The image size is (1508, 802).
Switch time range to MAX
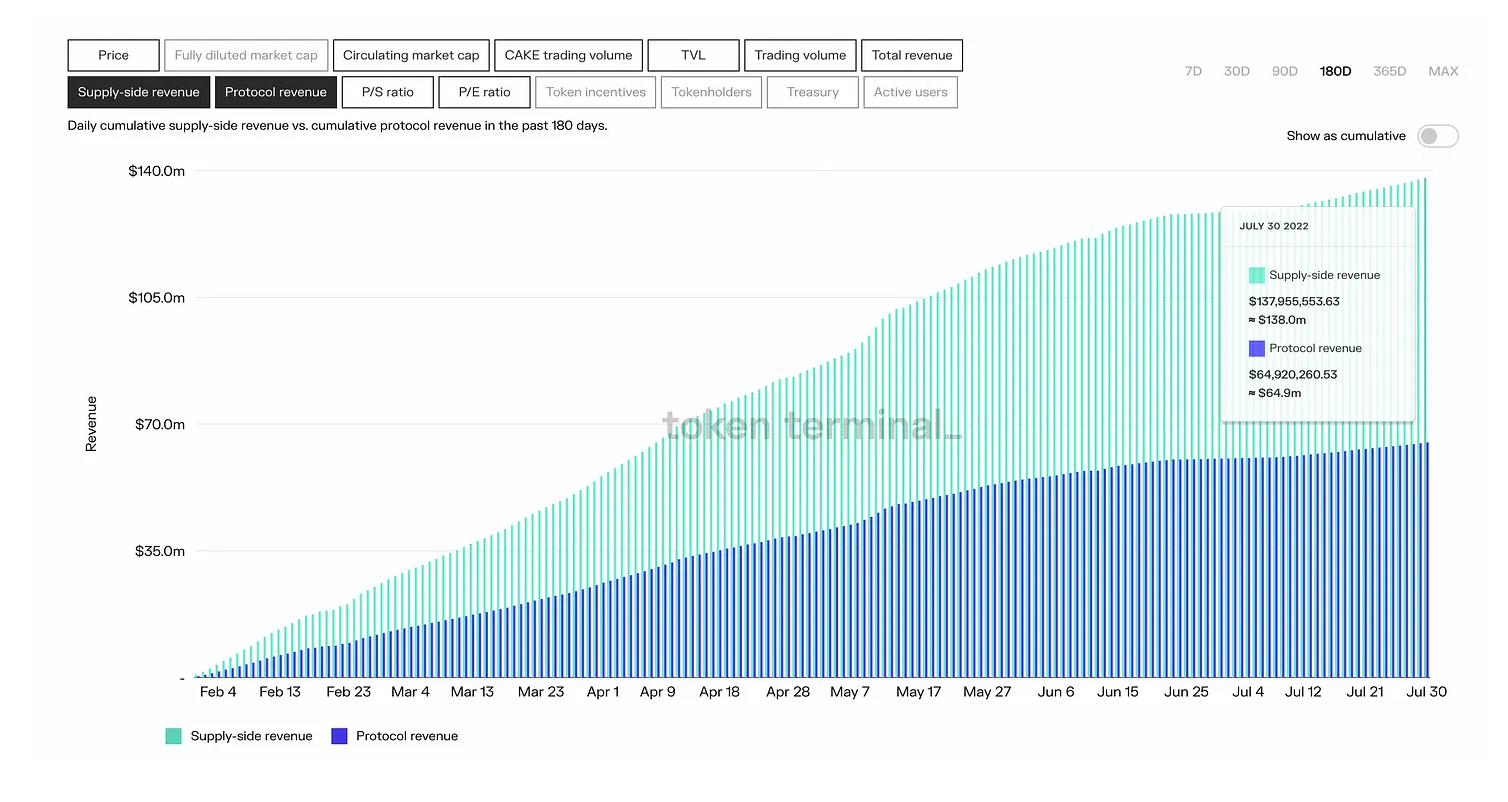coord(1443,71)
